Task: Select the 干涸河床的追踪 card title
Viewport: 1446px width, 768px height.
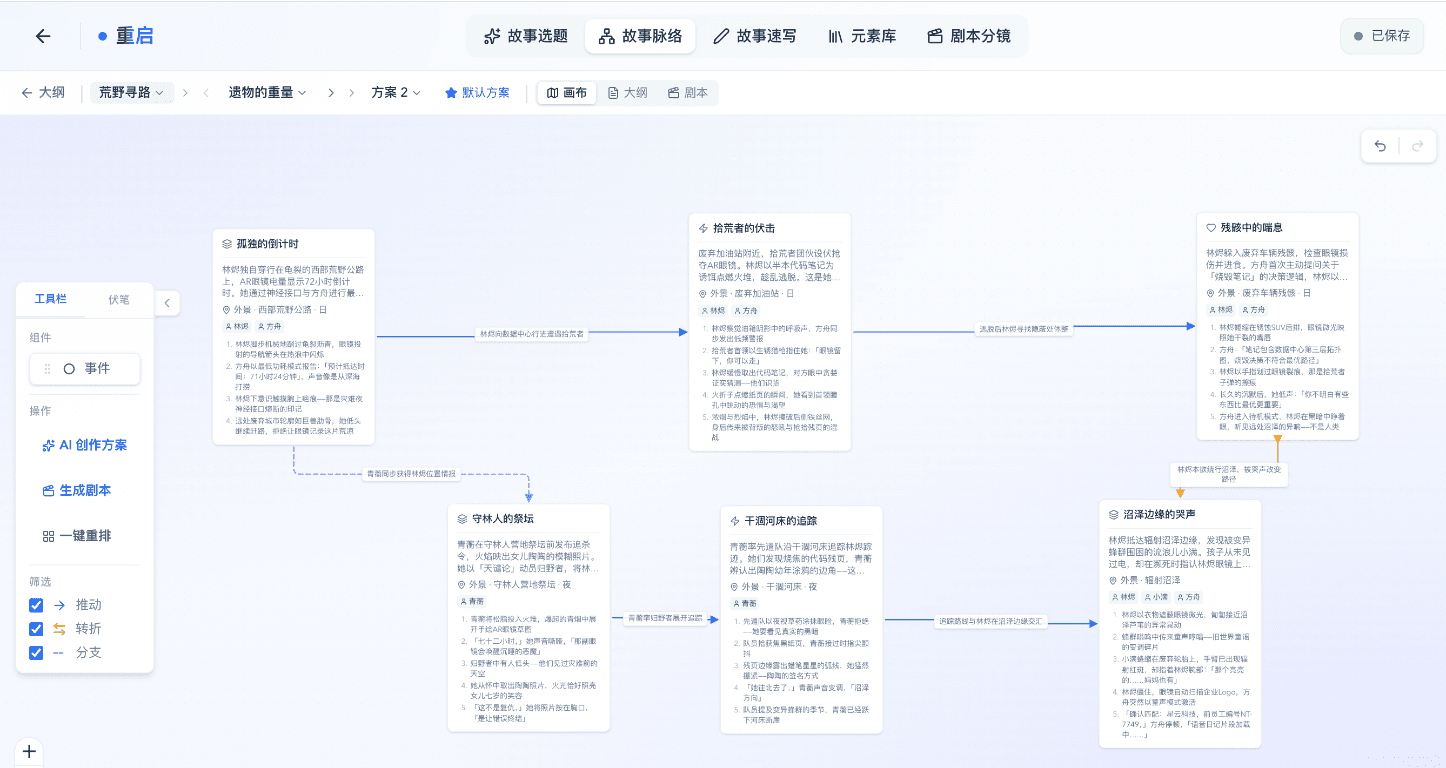Action: point(781,521)
